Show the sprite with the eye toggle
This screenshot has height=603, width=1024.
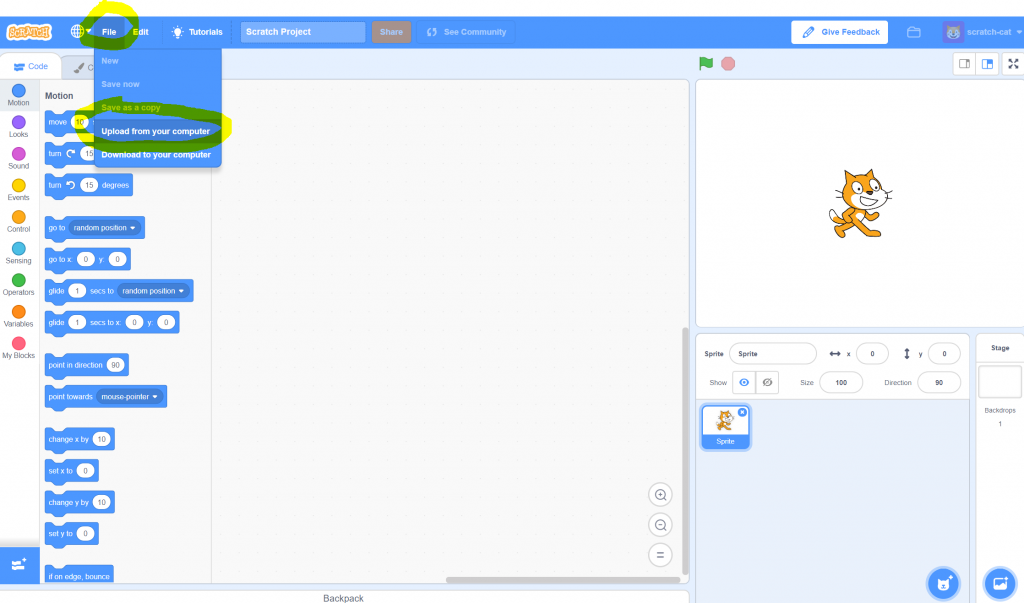(743, 382)
